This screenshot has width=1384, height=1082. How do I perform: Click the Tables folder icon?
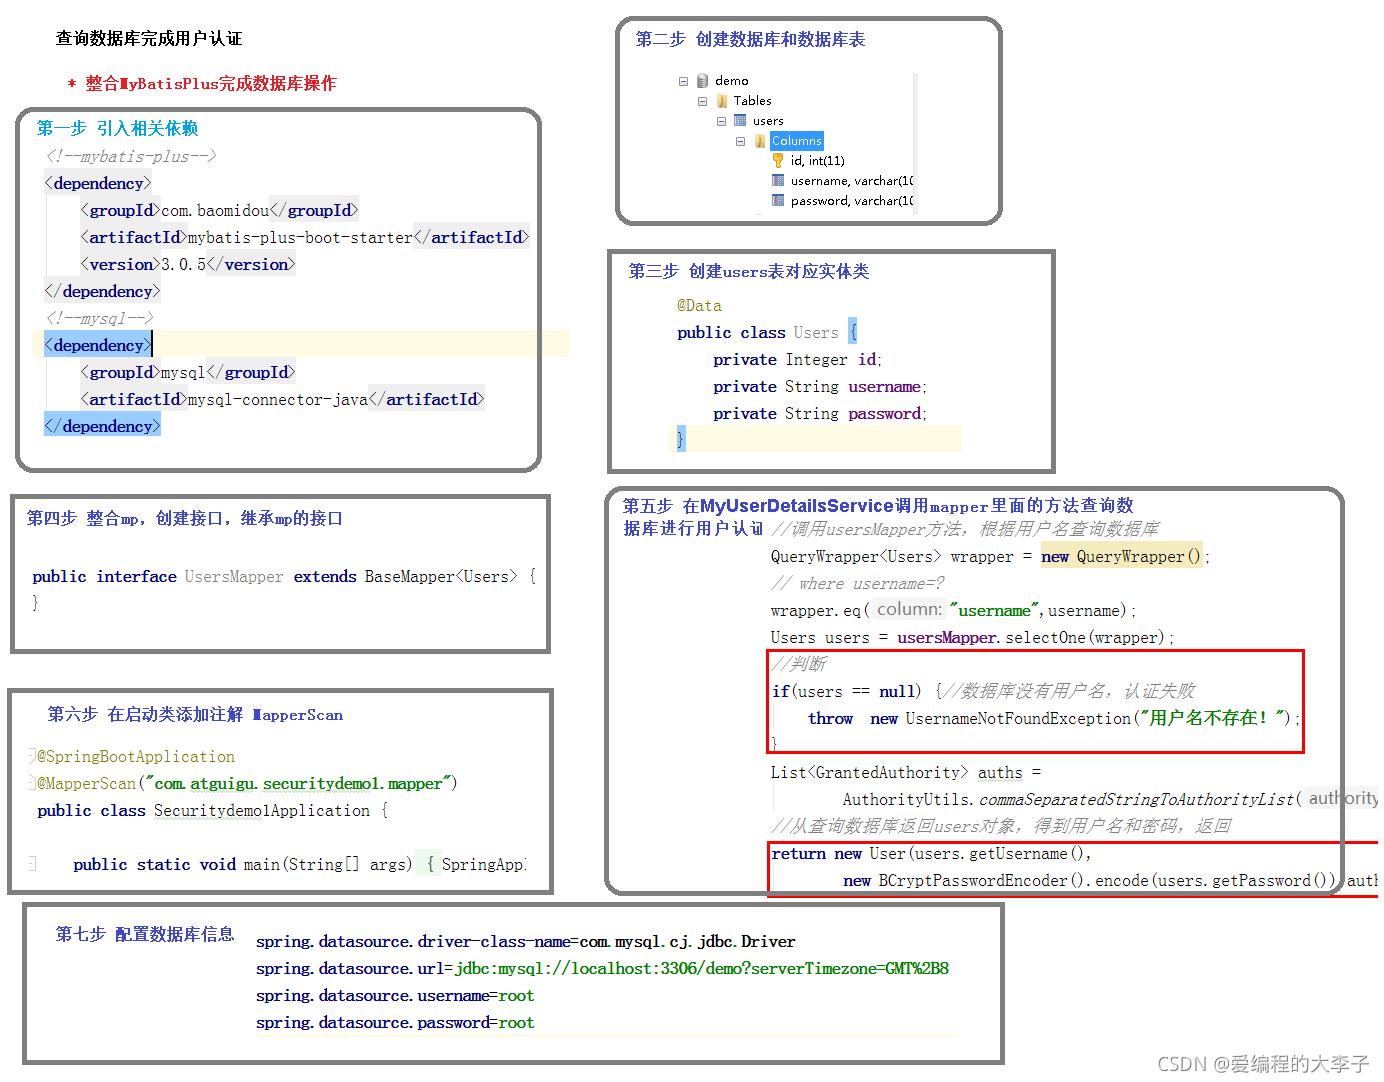click(722, 101)
